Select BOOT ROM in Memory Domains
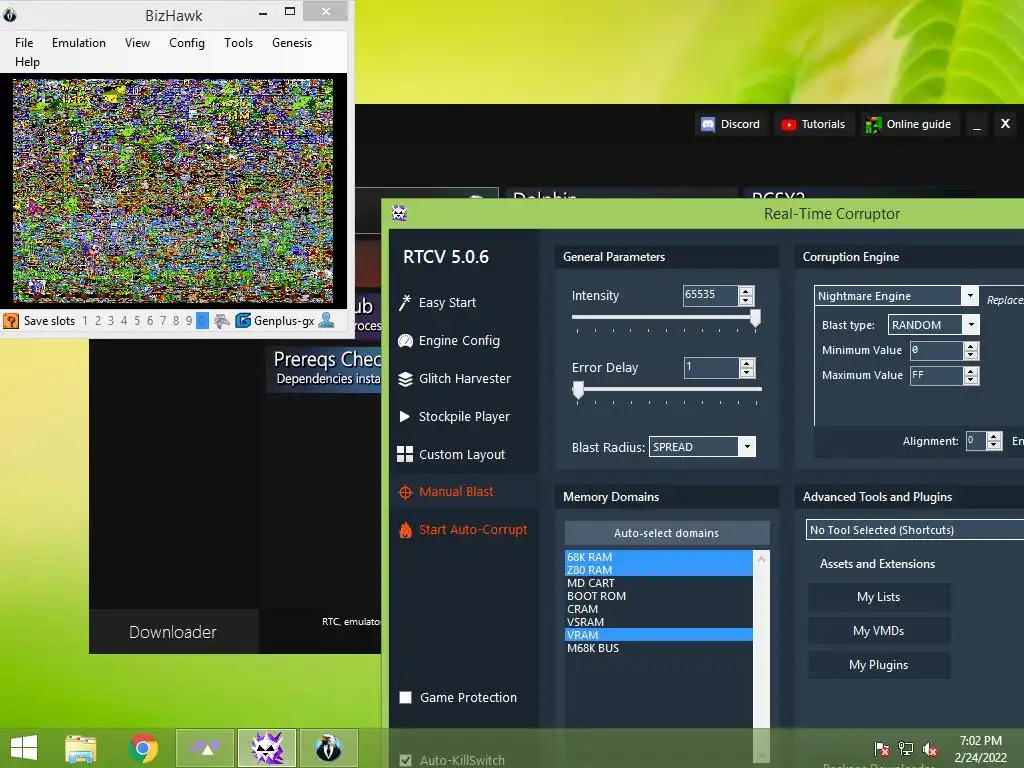The image size is (1024, 768). pos(658,596)
